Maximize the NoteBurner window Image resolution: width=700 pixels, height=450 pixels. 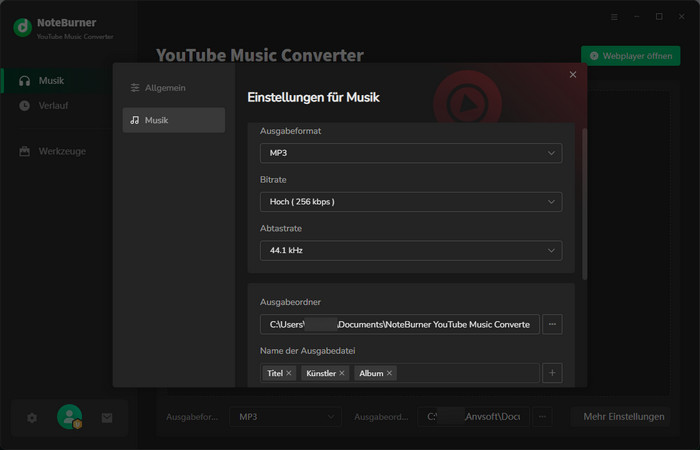tap(659, 17)
